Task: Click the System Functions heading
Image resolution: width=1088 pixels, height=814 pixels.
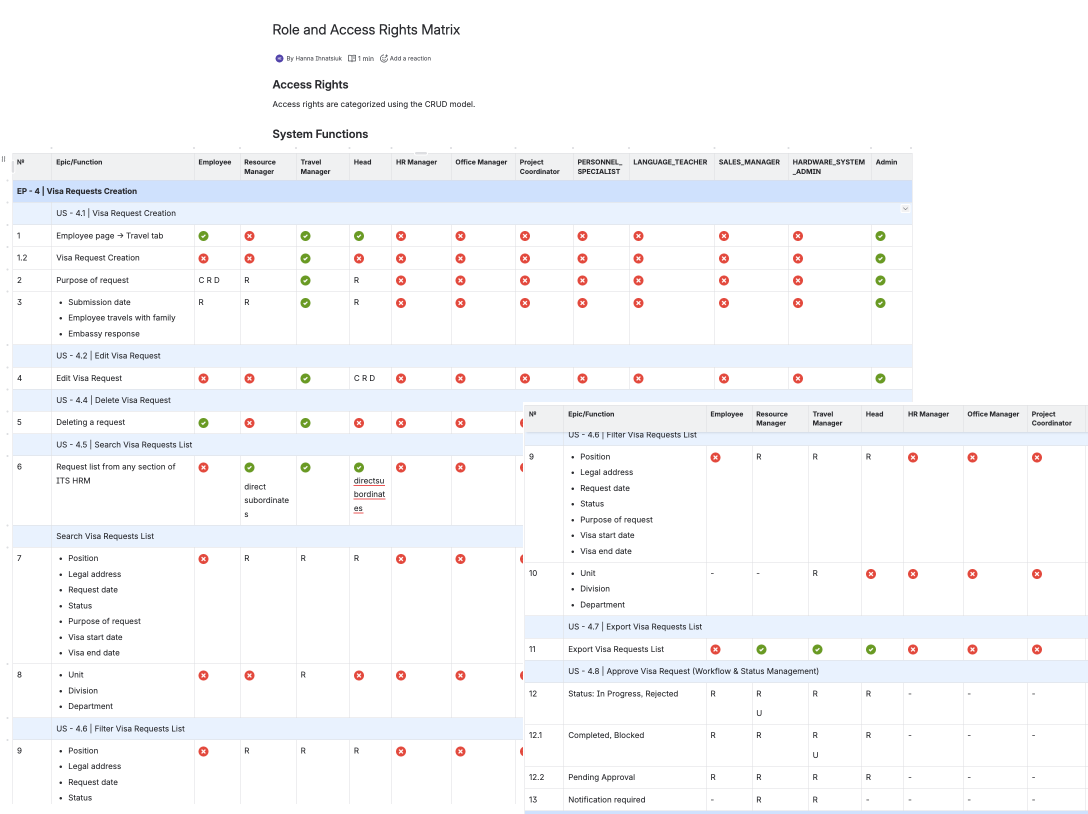Action: click(320, 134)
